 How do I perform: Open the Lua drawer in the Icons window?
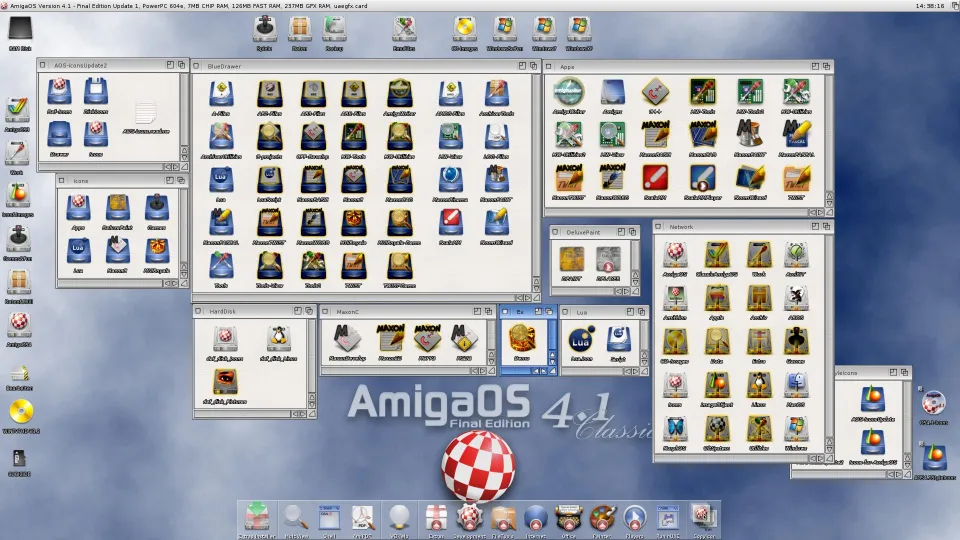80,251
